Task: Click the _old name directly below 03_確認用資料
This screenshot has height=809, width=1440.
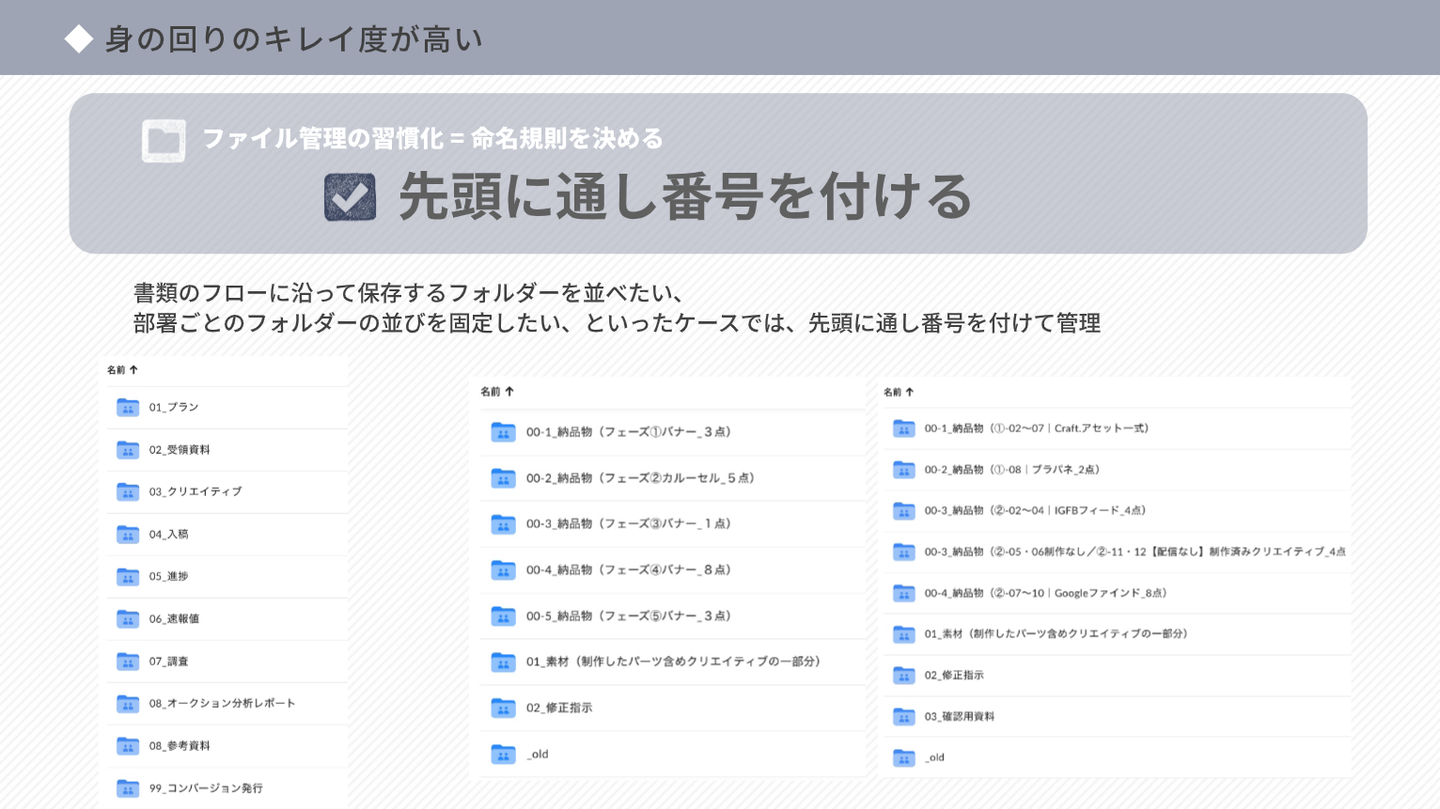Action: coord(935,758)
